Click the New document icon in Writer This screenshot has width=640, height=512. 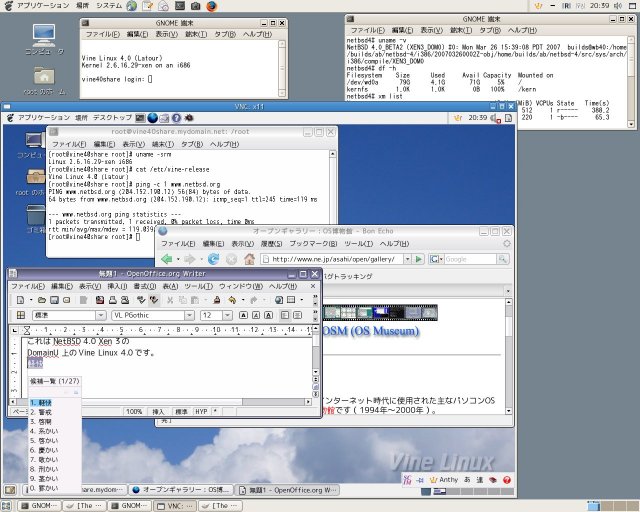pos(20,300)
